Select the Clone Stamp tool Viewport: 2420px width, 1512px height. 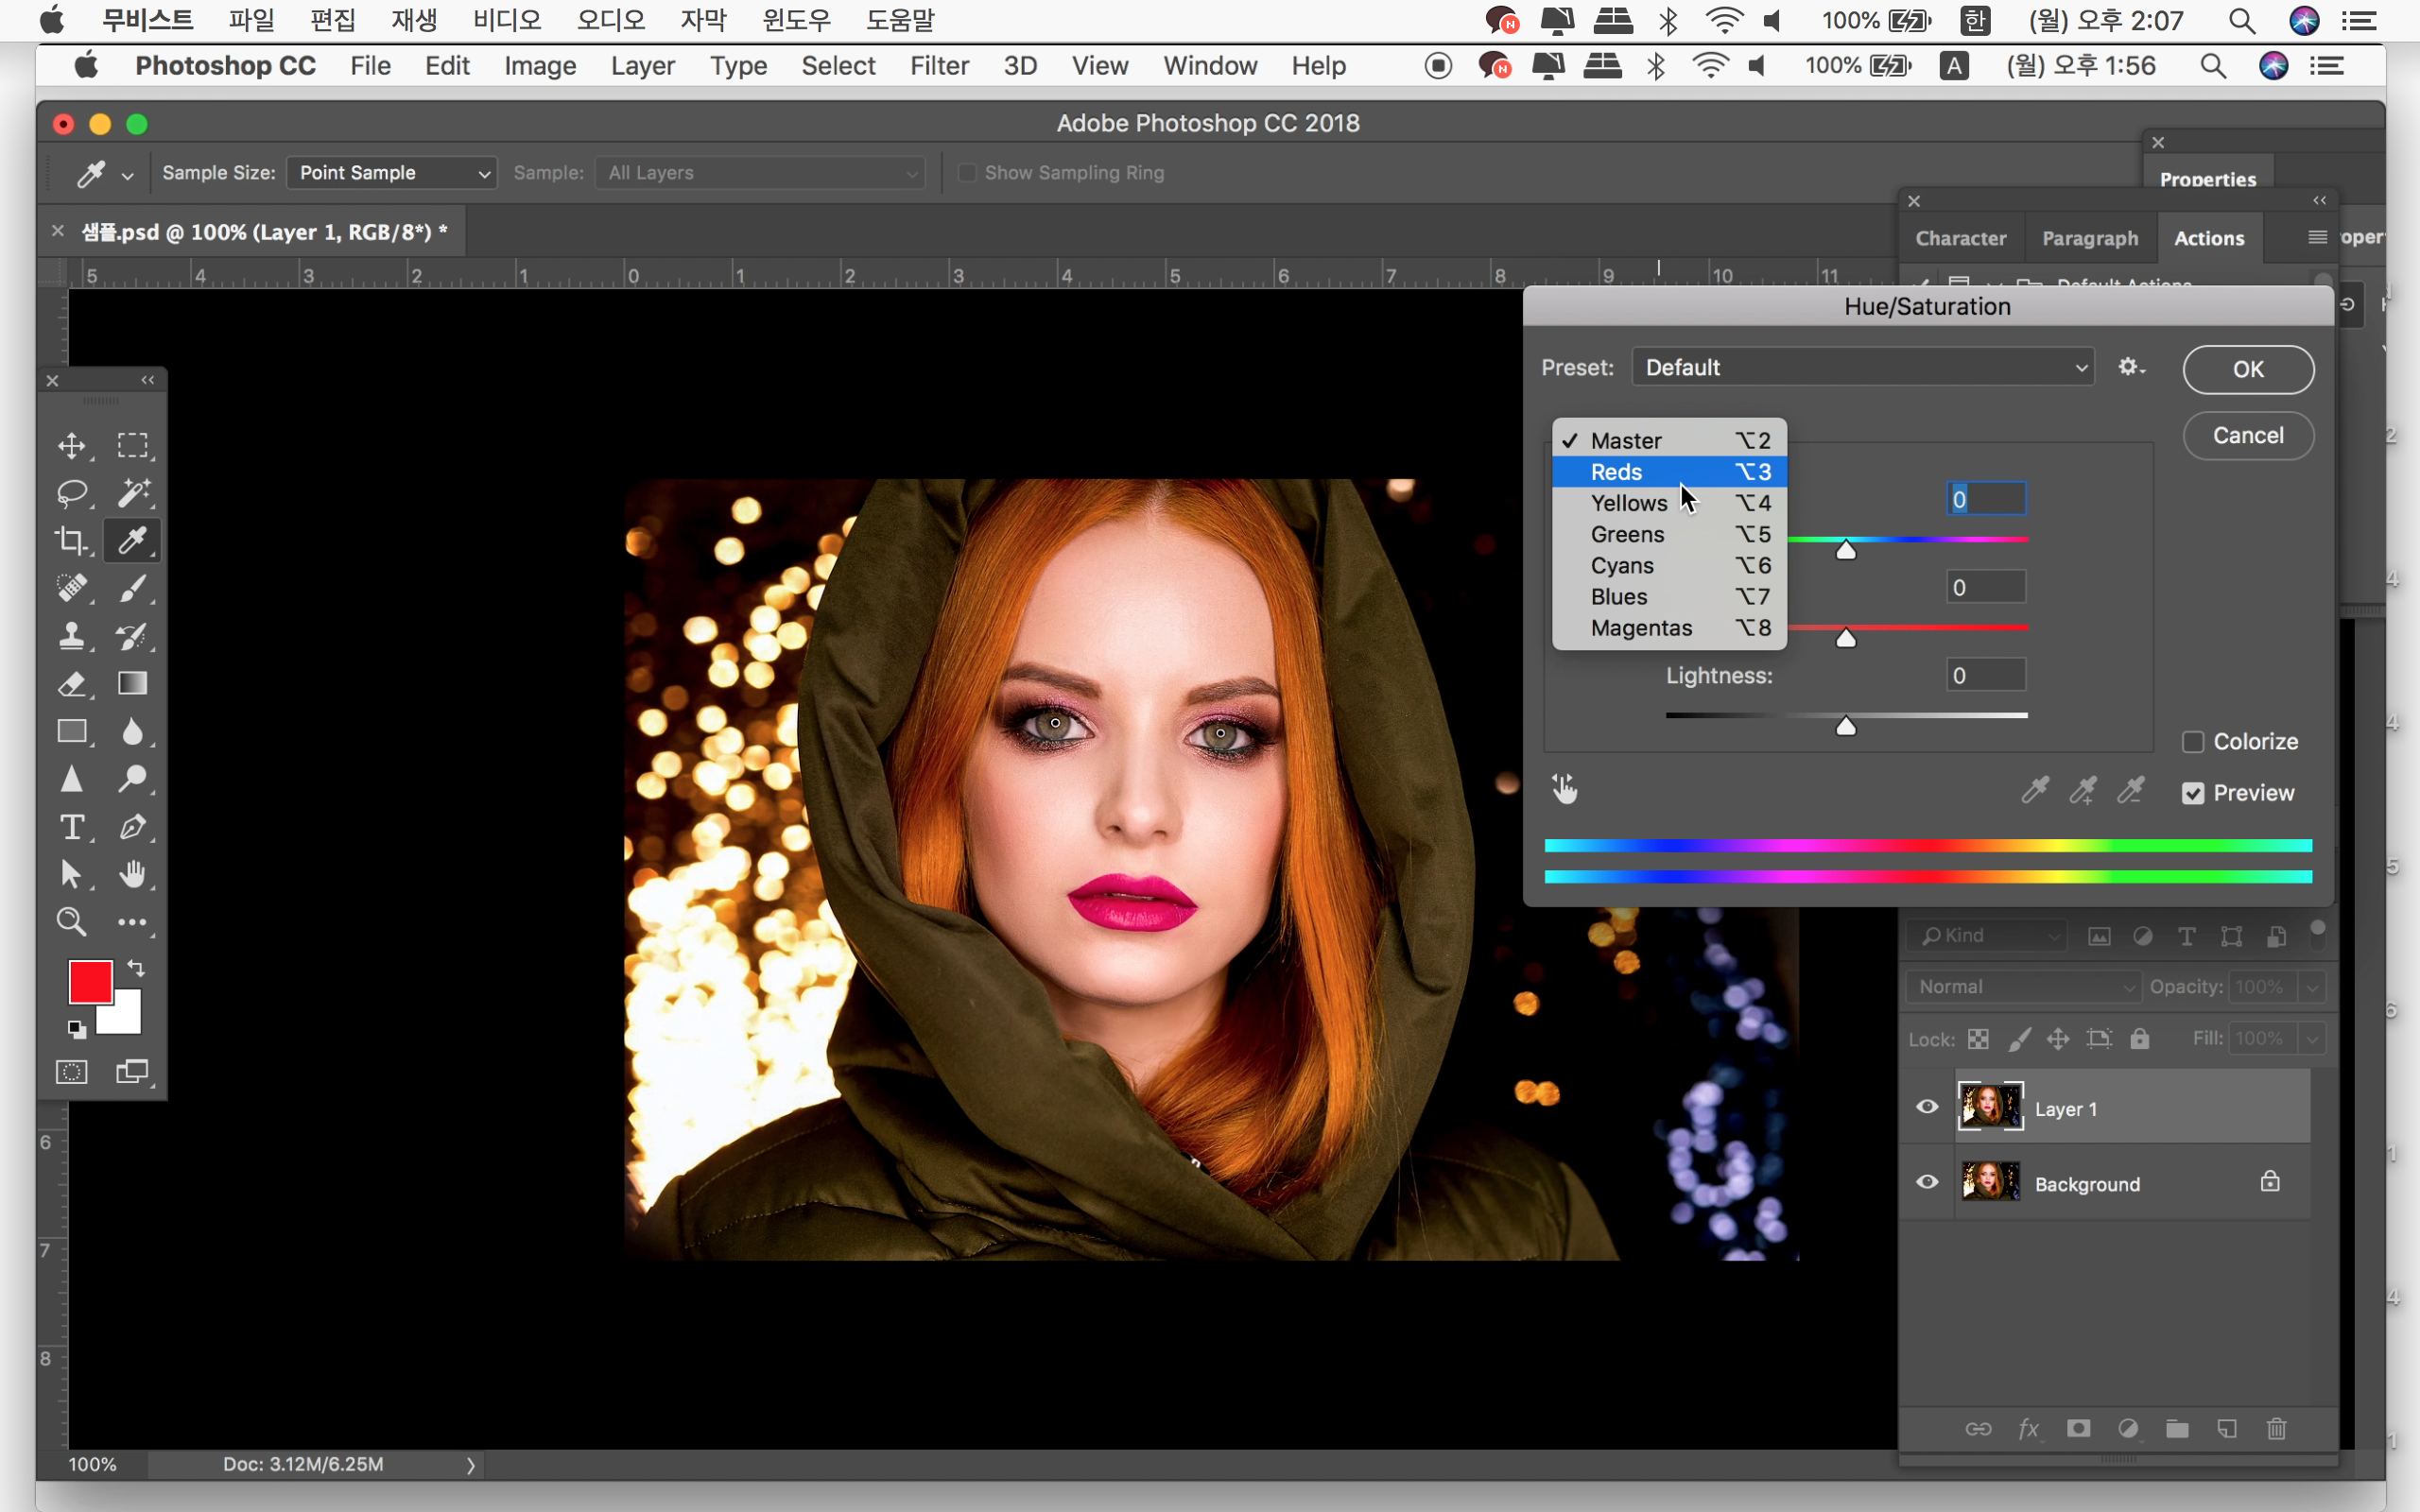tap(71, 636)
